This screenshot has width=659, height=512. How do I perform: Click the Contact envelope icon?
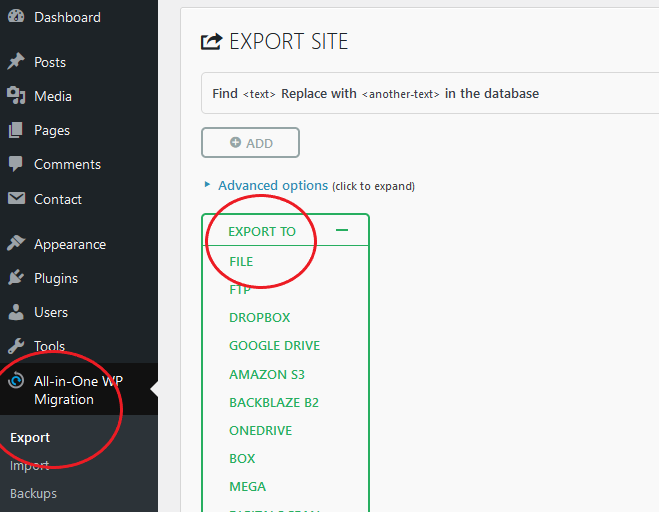16,198
